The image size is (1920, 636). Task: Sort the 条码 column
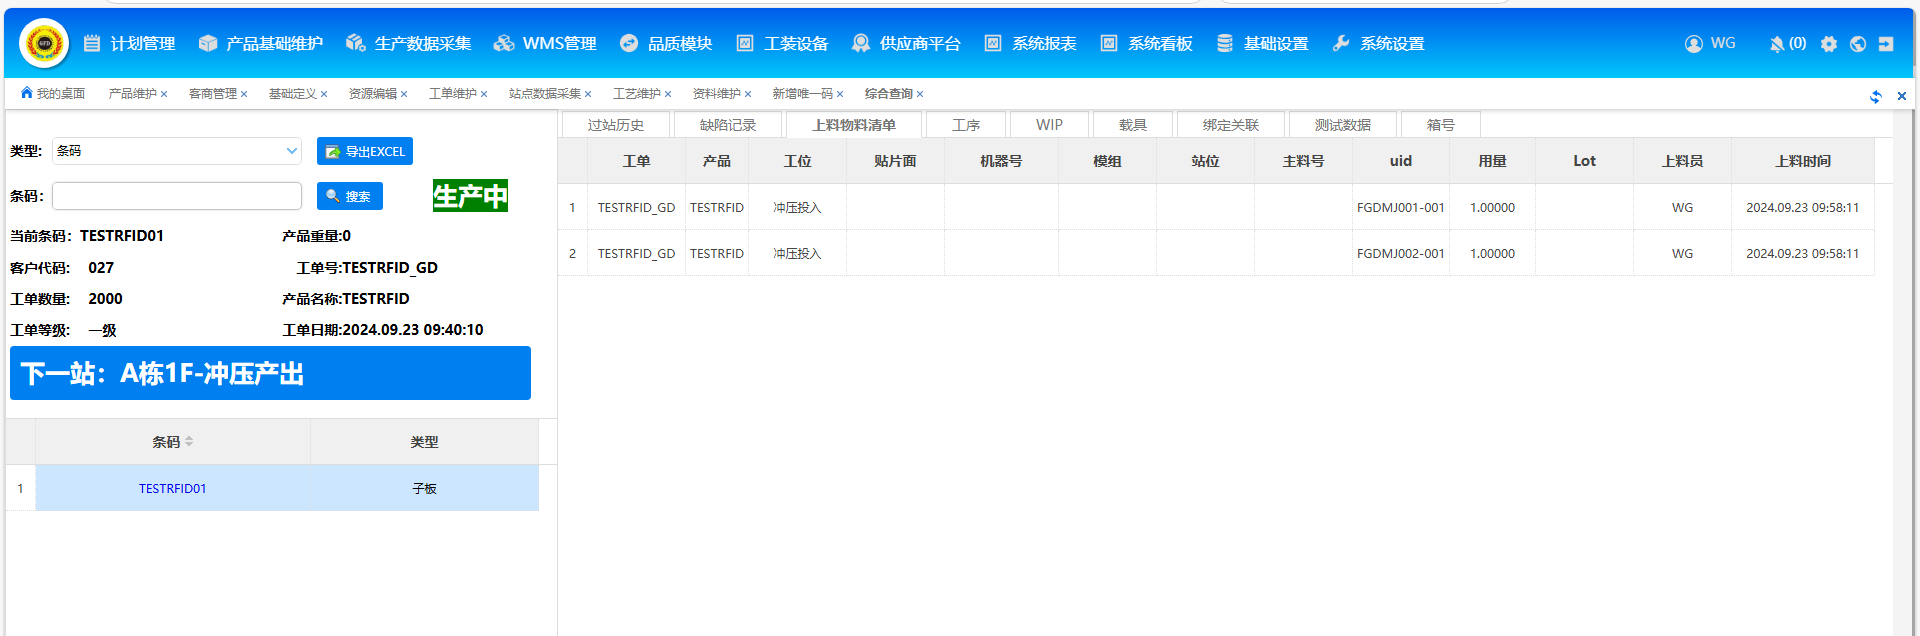point(189,442)
